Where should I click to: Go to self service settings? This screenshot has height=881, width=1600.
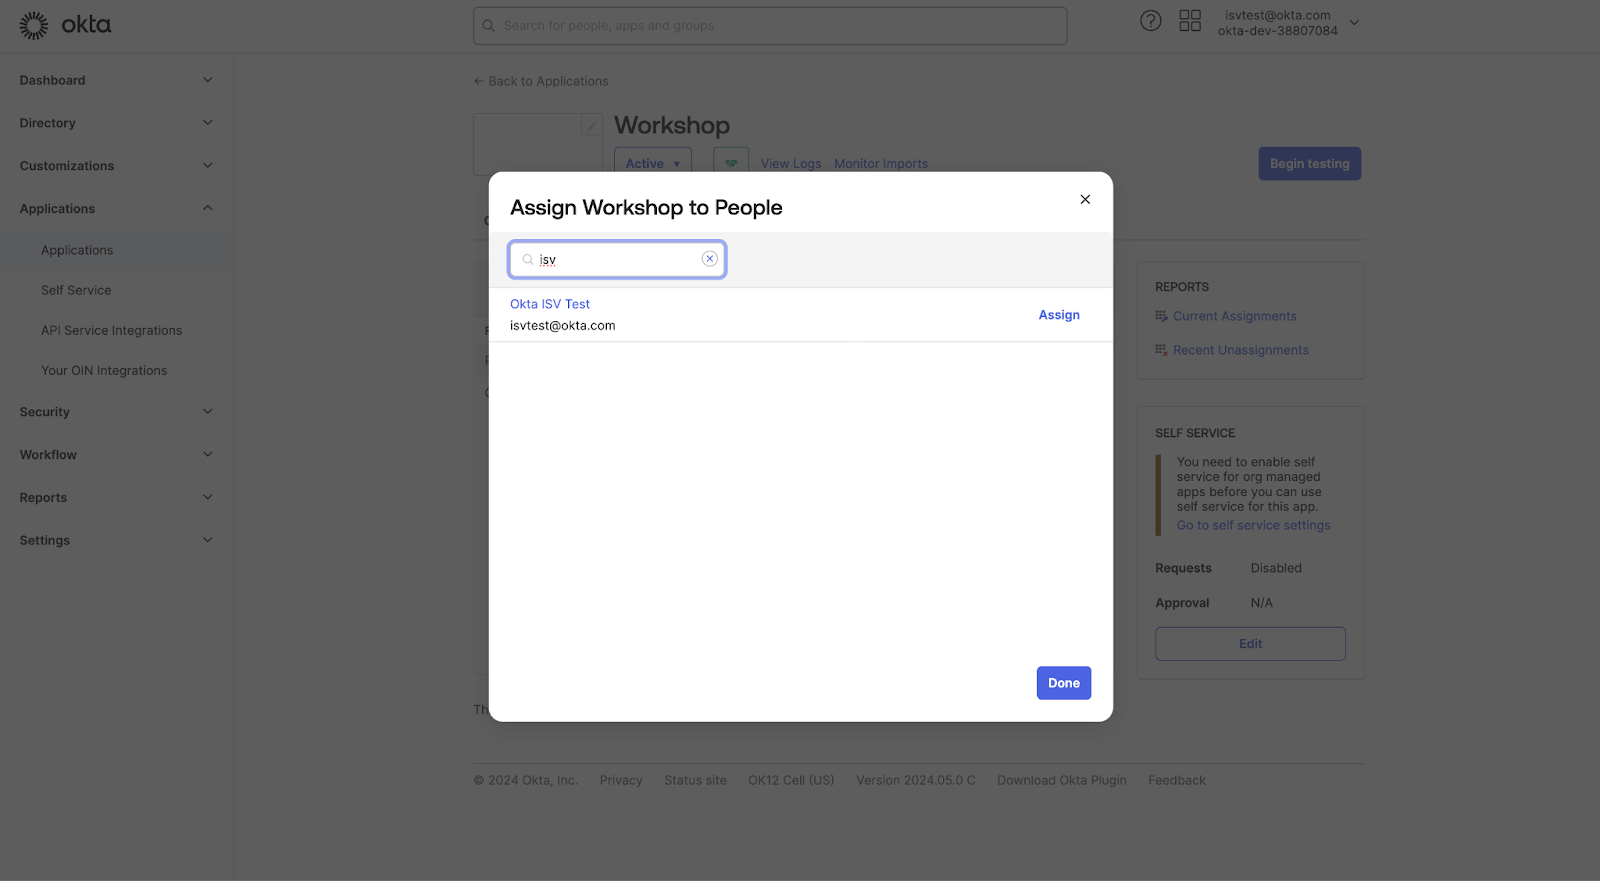click(1253, 525)
